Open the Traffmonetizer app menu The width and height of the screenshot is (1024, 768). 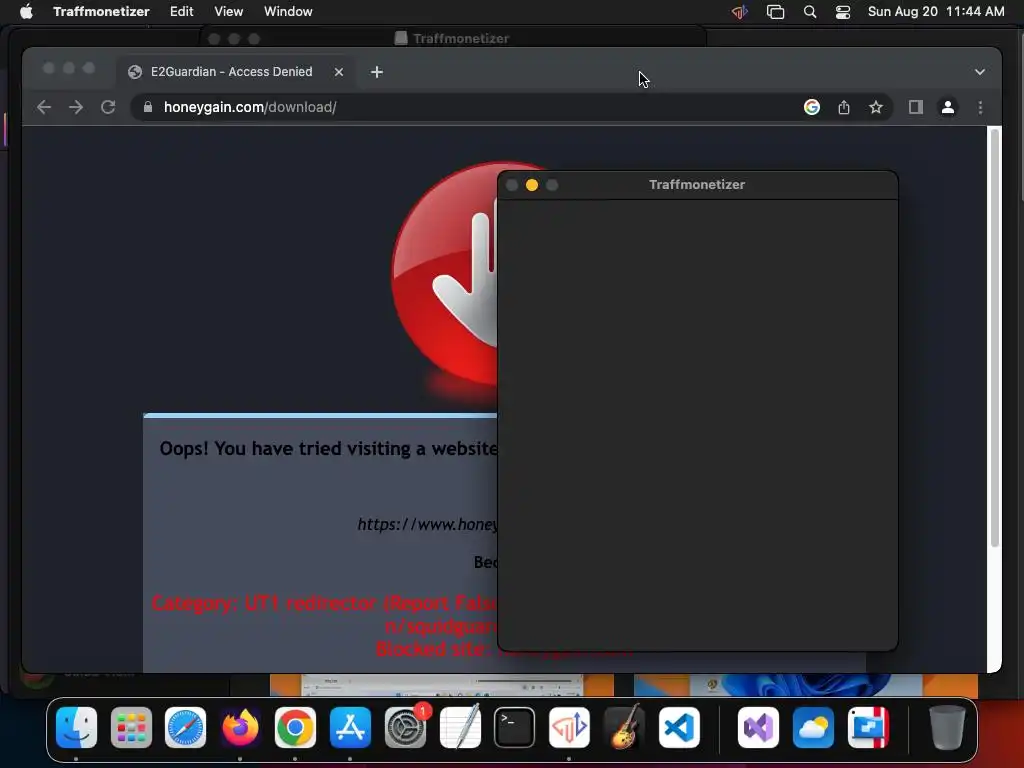tap(101, 11)
